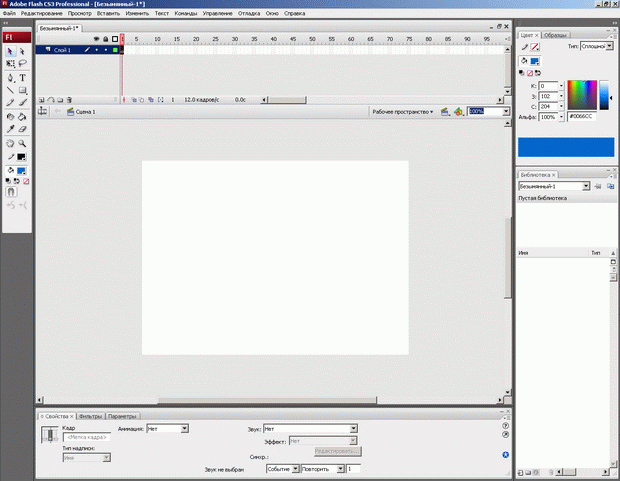The height and width of the screenshot is (481, 620).
Task: Open the Звук sound dropdown
Action: coord(310,428)
